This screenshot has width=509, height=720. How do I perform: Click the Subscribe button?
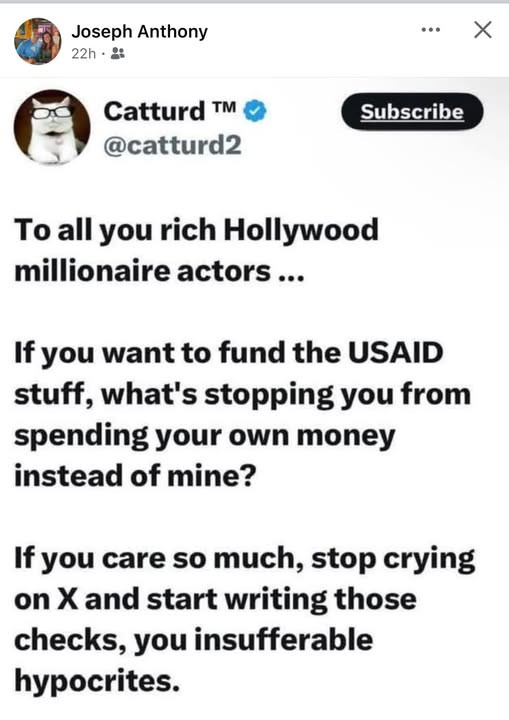tap(412, 112)
